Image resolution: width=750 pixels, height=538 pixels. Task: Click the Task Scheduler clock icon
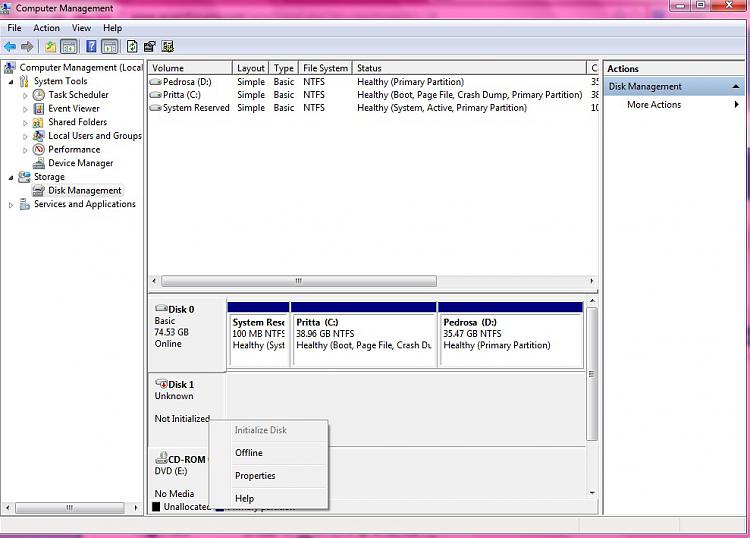click(39, 95)
